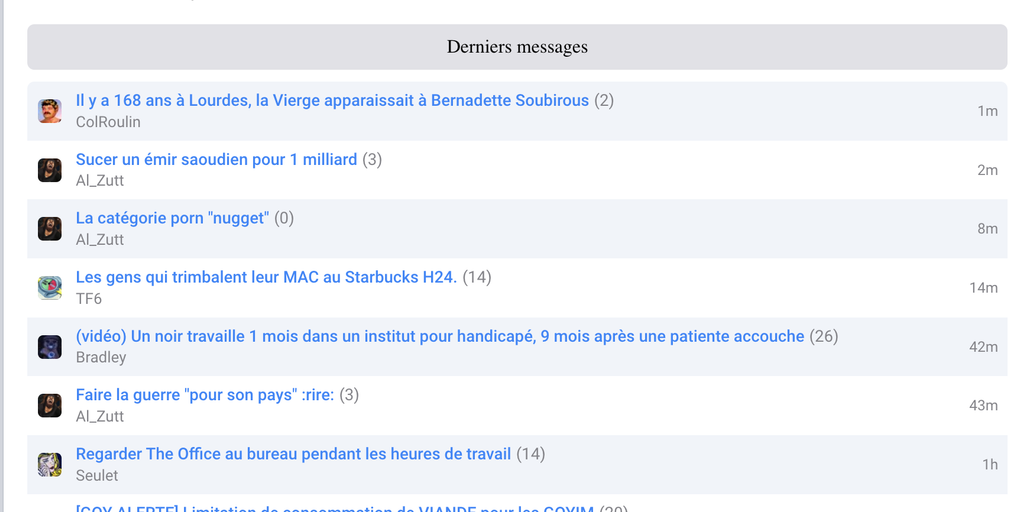Image resolution: width=1024 pixels, height=512 pixels.
Task: Open the "(vidéo)" thread posted by Bradley
Action: click(x=440, y=336)
